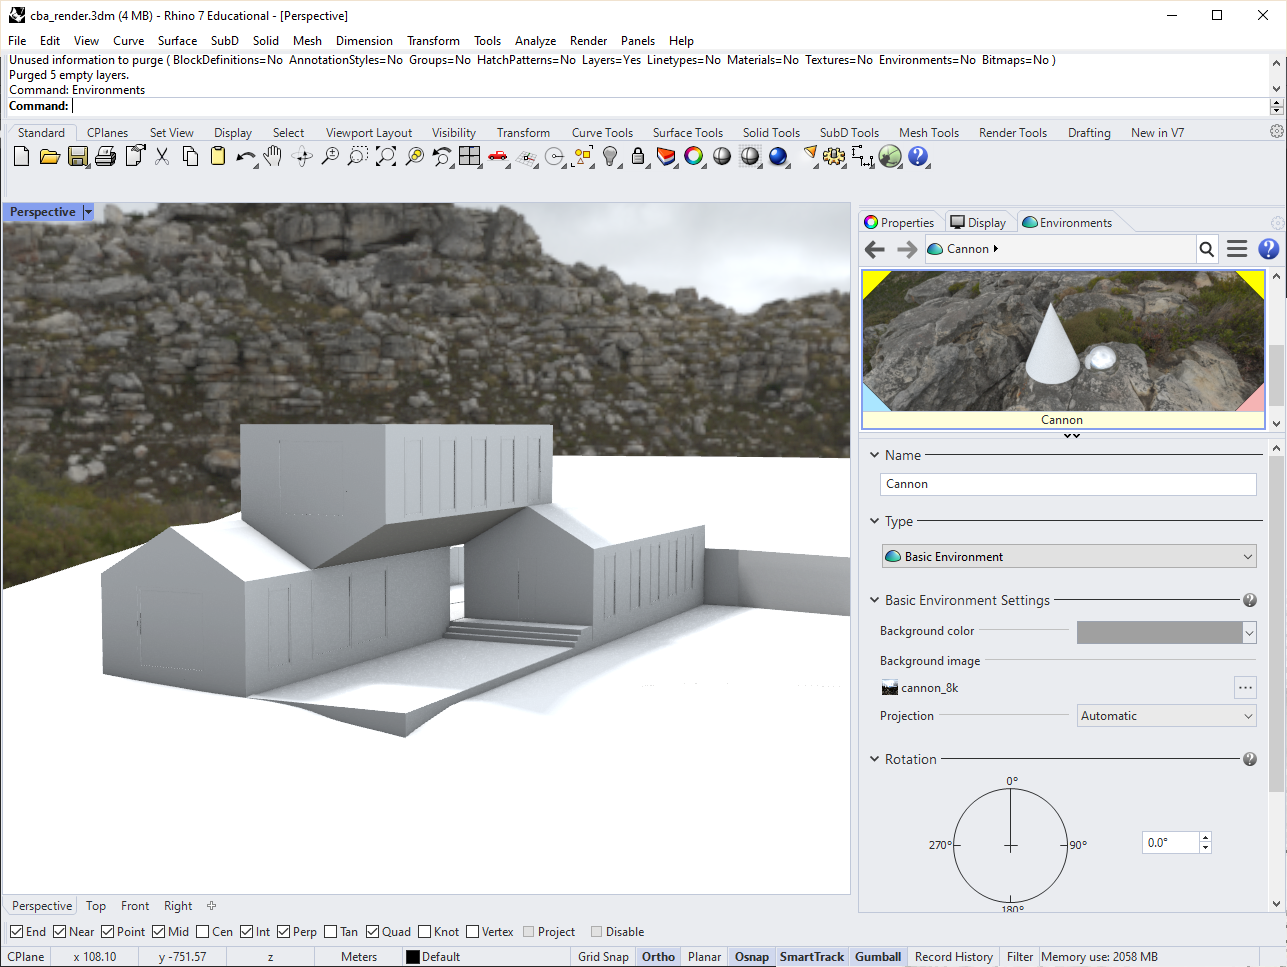
Task: Click the light bulb Hide objects icon
Action: pos(610,156)
